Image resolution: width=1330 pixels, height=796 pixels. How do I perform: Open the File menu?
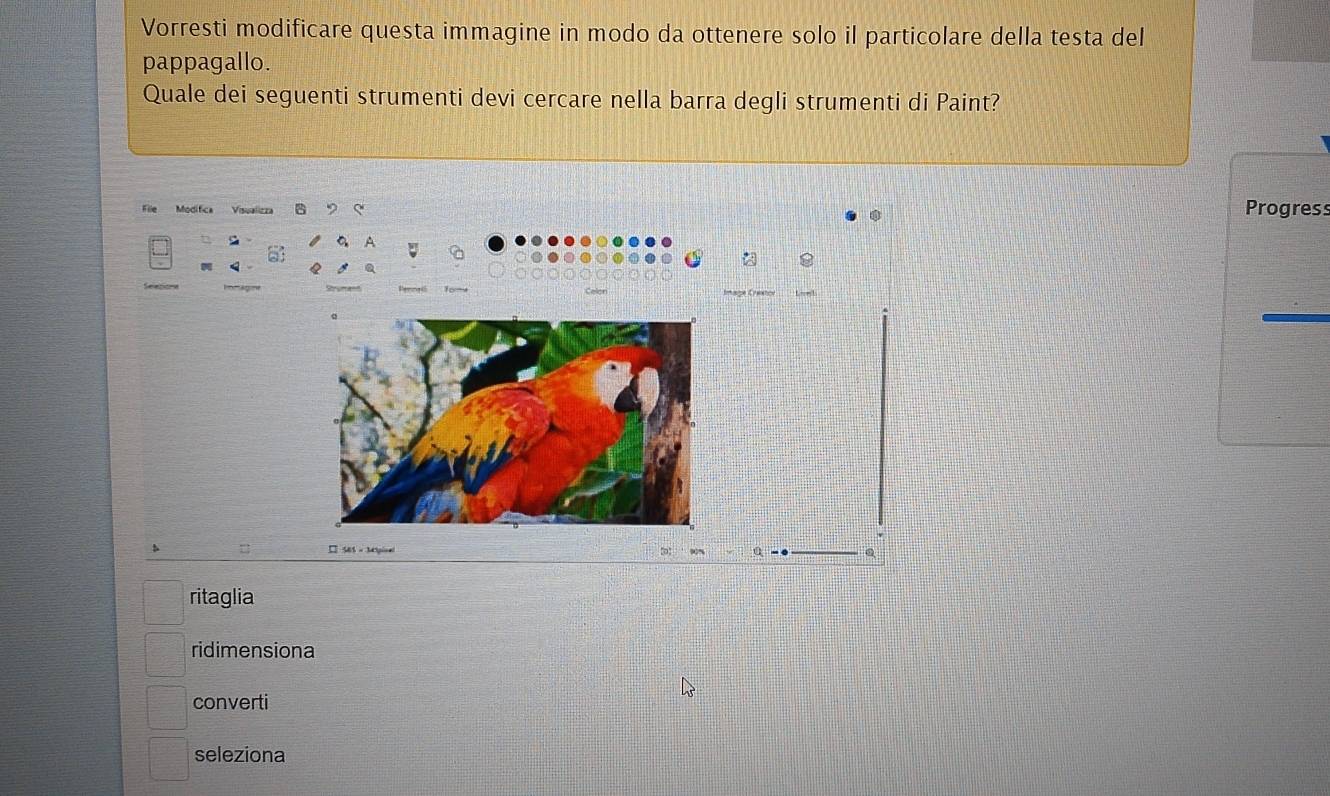pyautogui.click(x=151, y=209)
